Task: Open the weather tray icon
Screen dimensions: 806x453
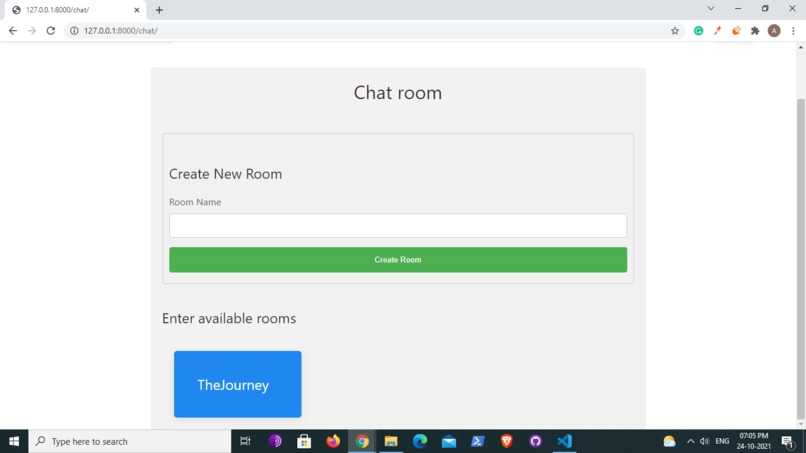Action: point(669,441)
